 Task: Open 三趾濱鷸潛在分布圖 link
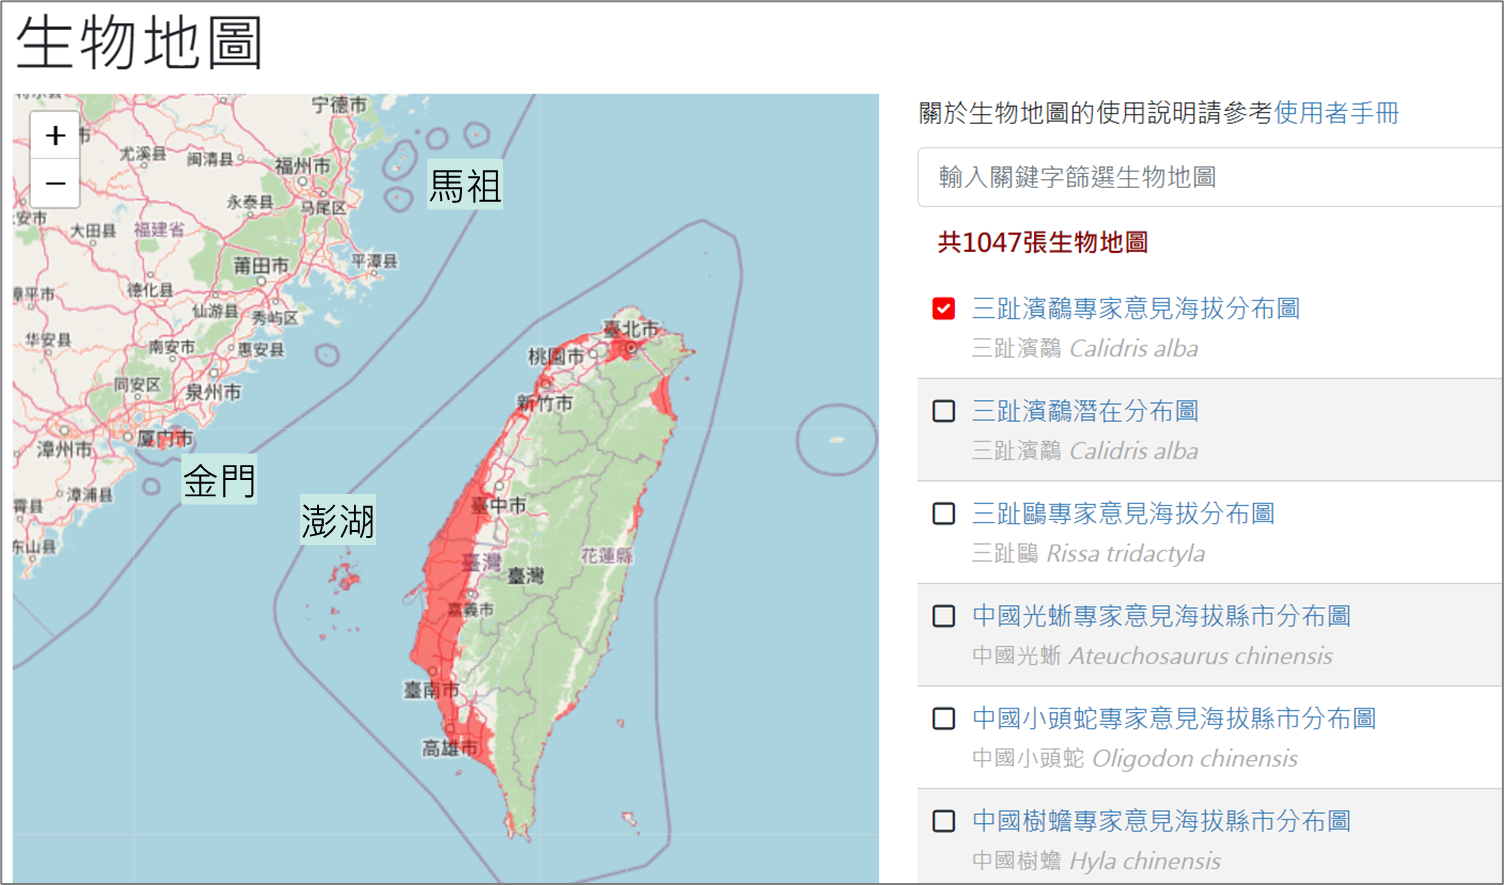(x=1085, y=411)
